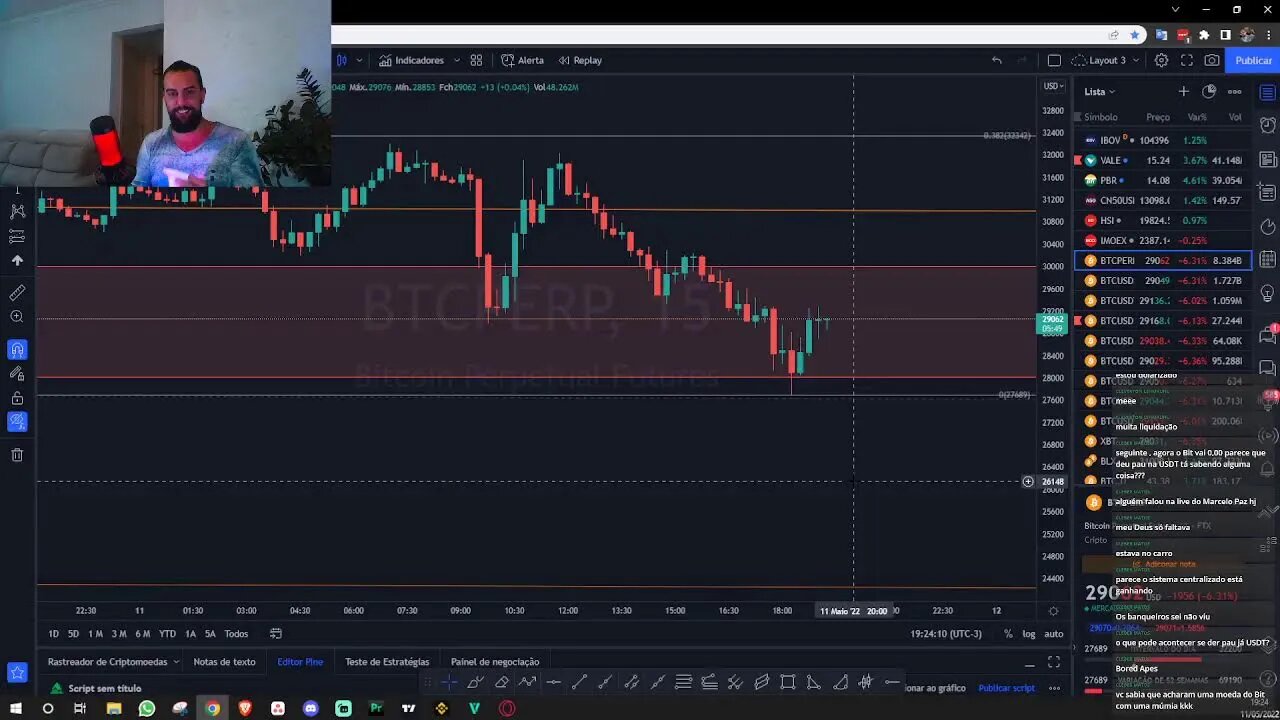Open favorites star toolbar toggle

pyautogui.click(x=17, y=673)
